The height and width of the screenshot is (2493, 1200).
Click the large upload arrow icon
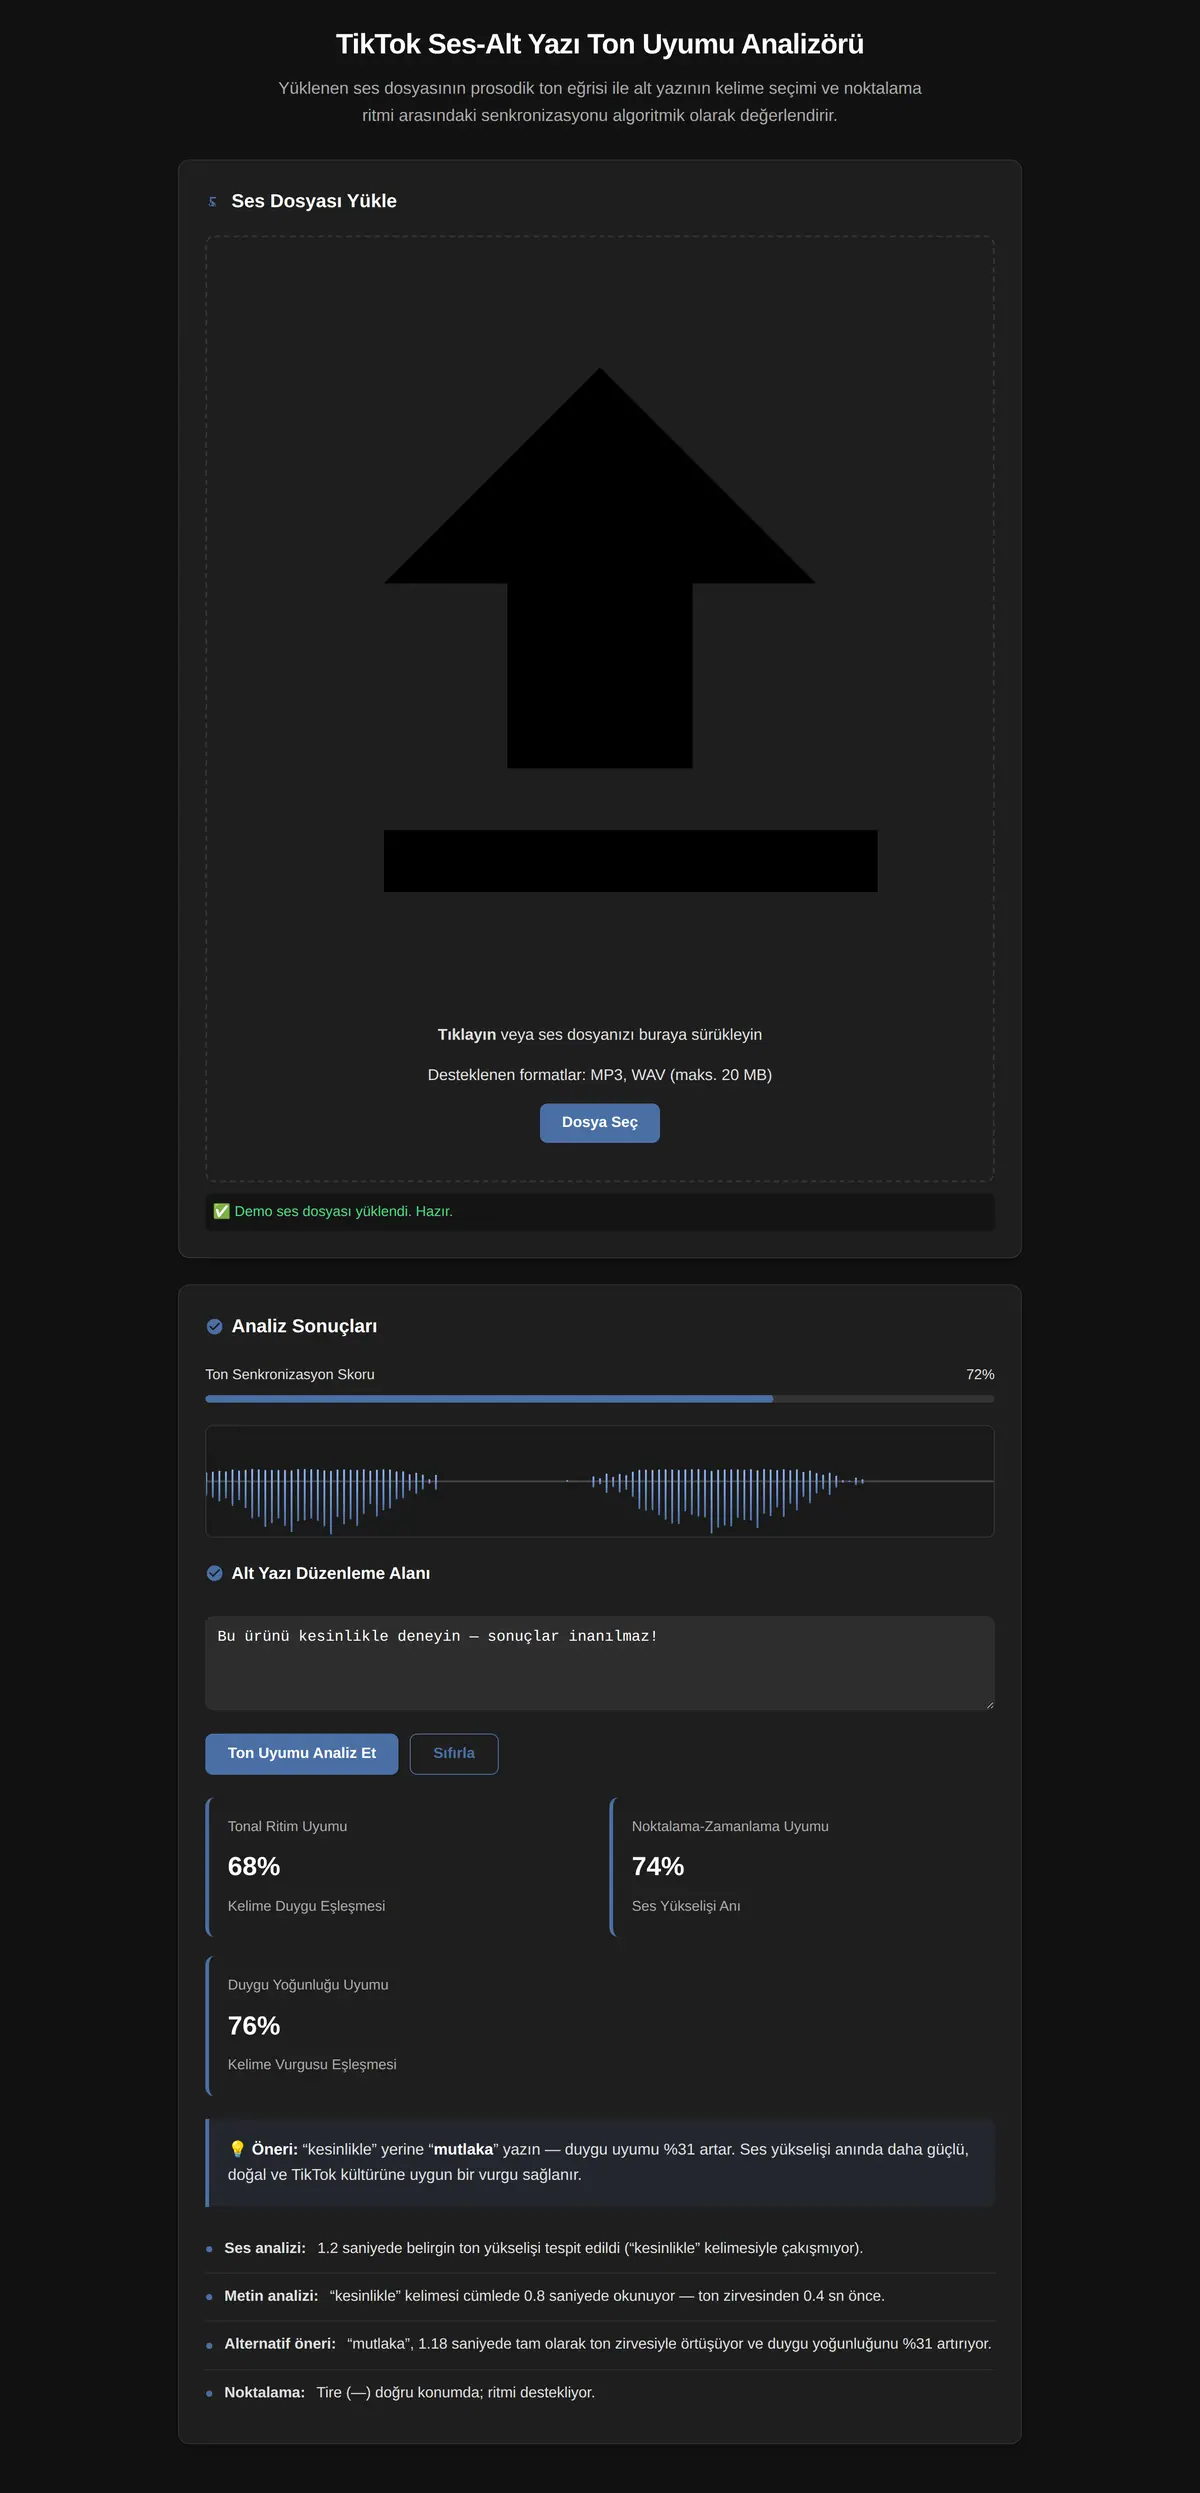pyautogui.click(x=630, y=630)
